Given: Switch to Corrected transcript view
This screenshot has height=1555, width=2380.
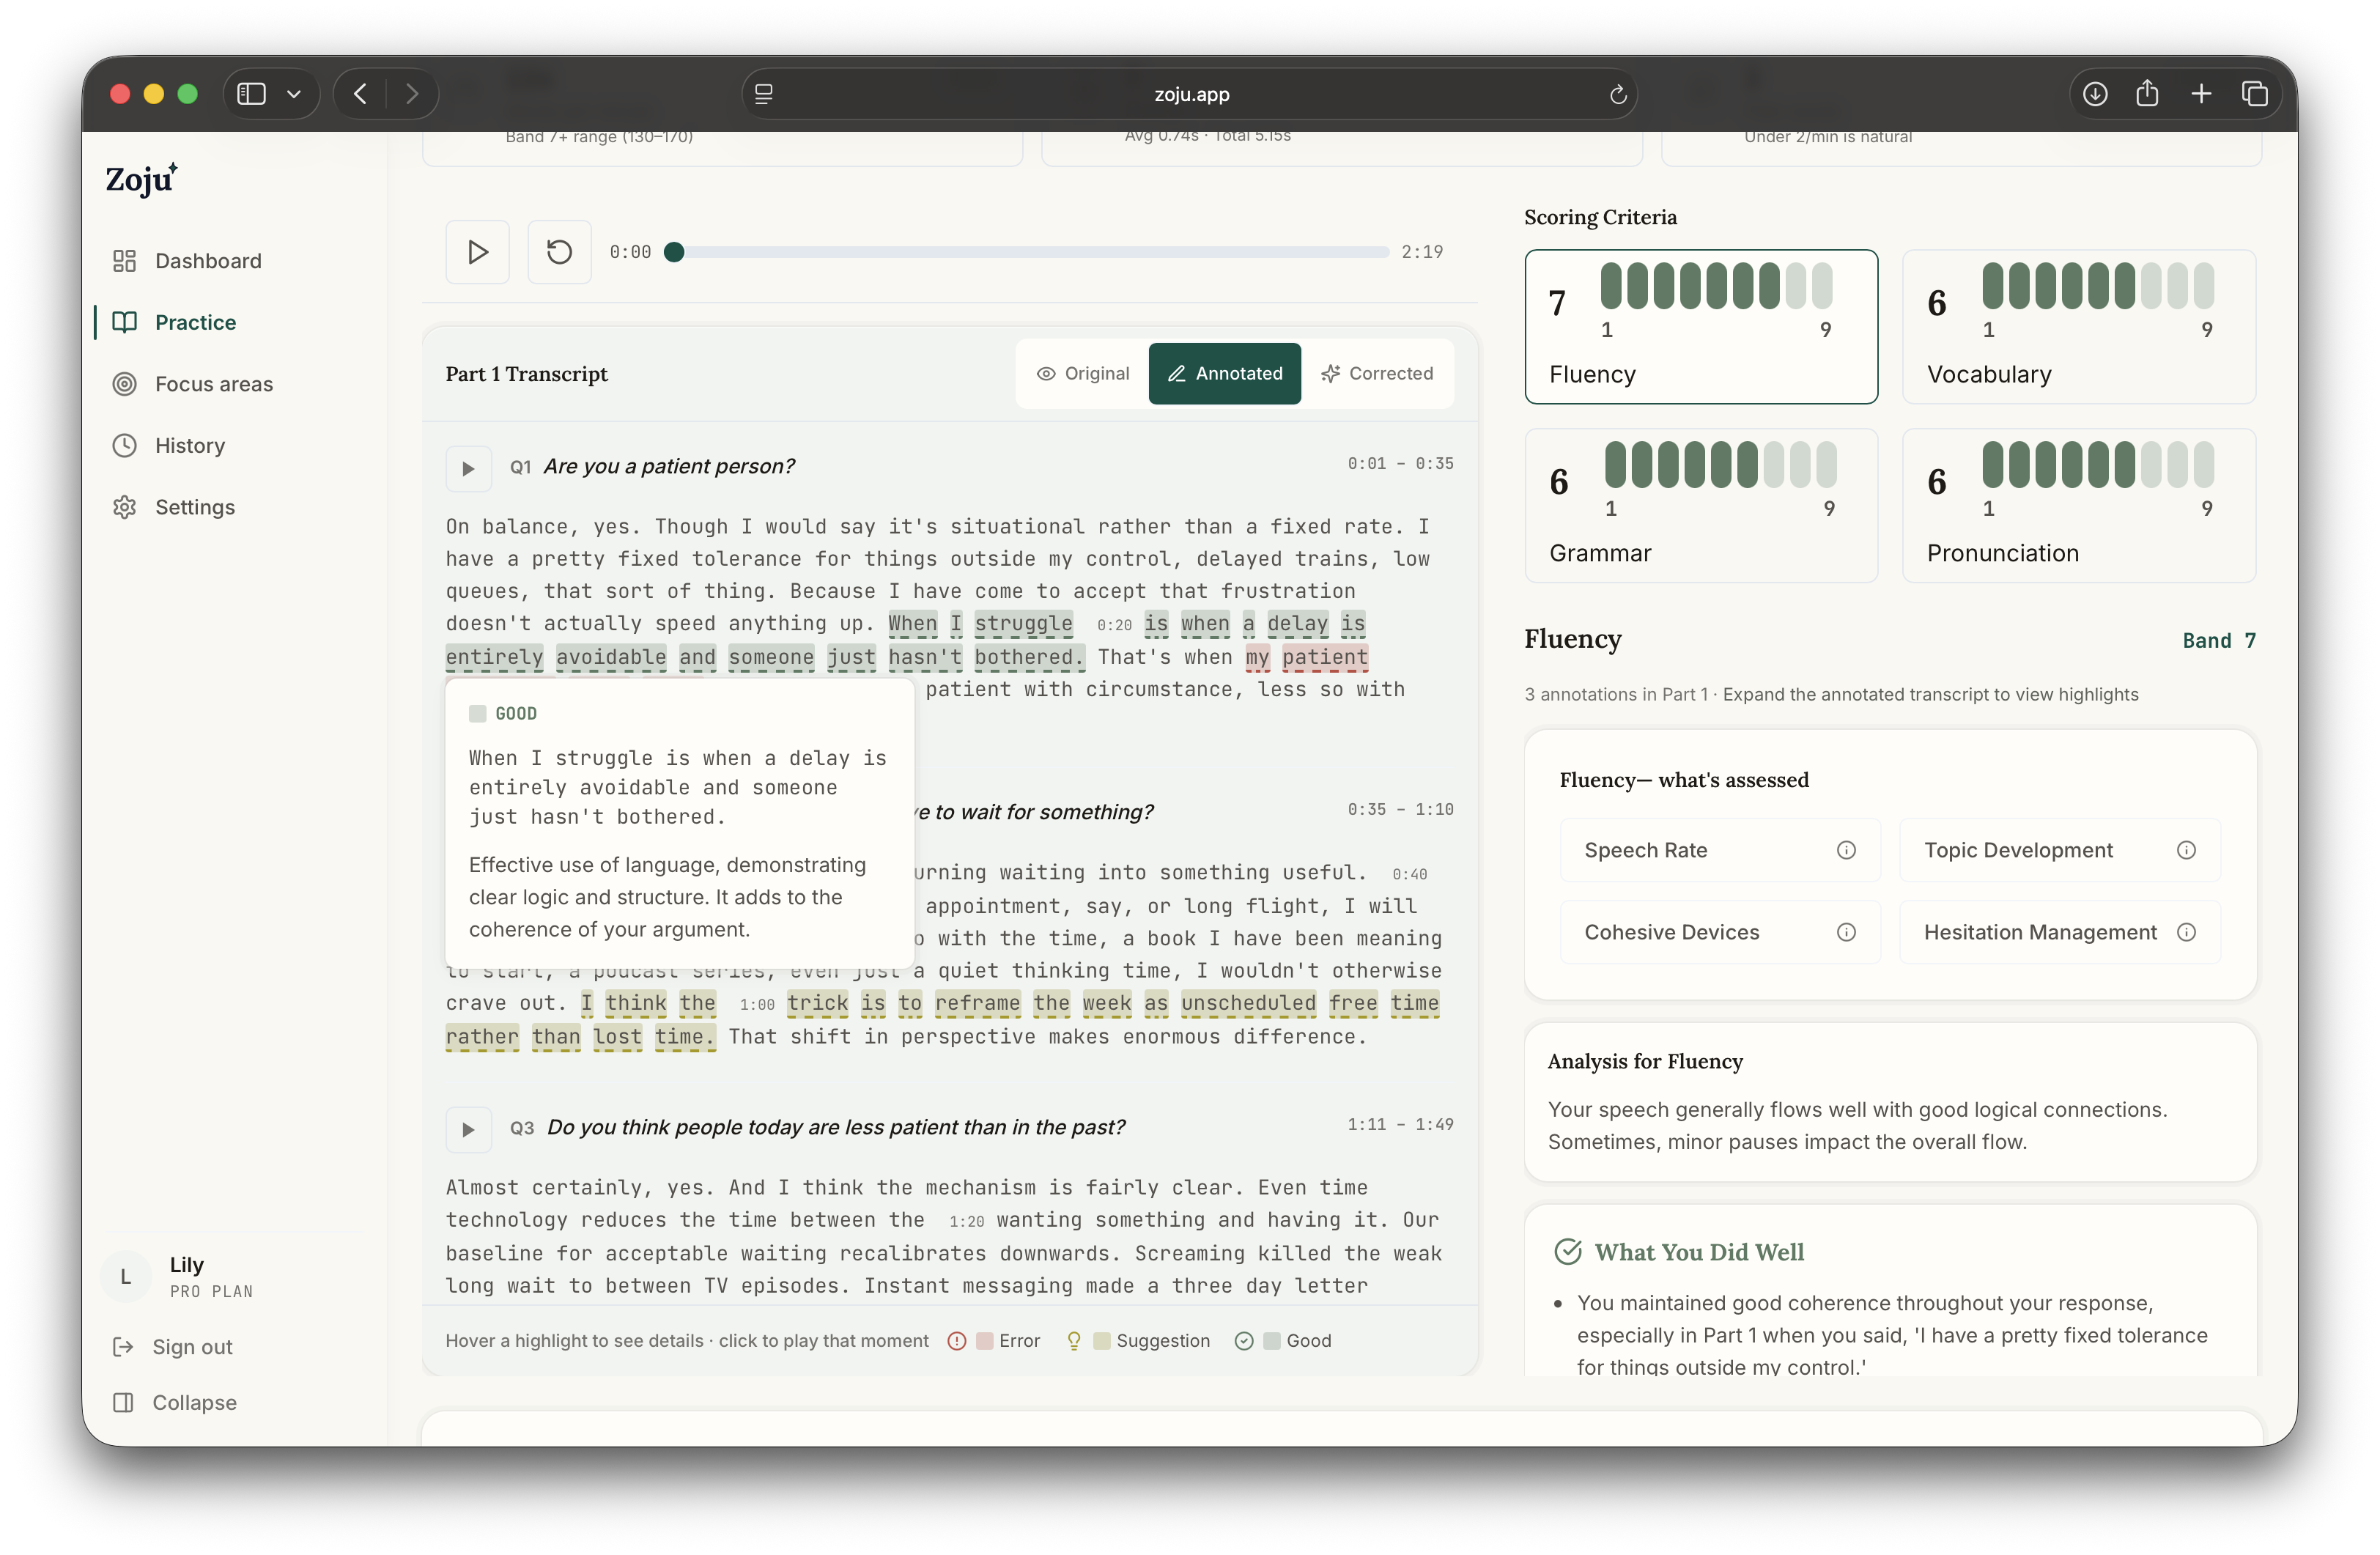Looking at the screenshot, I should (x=1377, y=374).
